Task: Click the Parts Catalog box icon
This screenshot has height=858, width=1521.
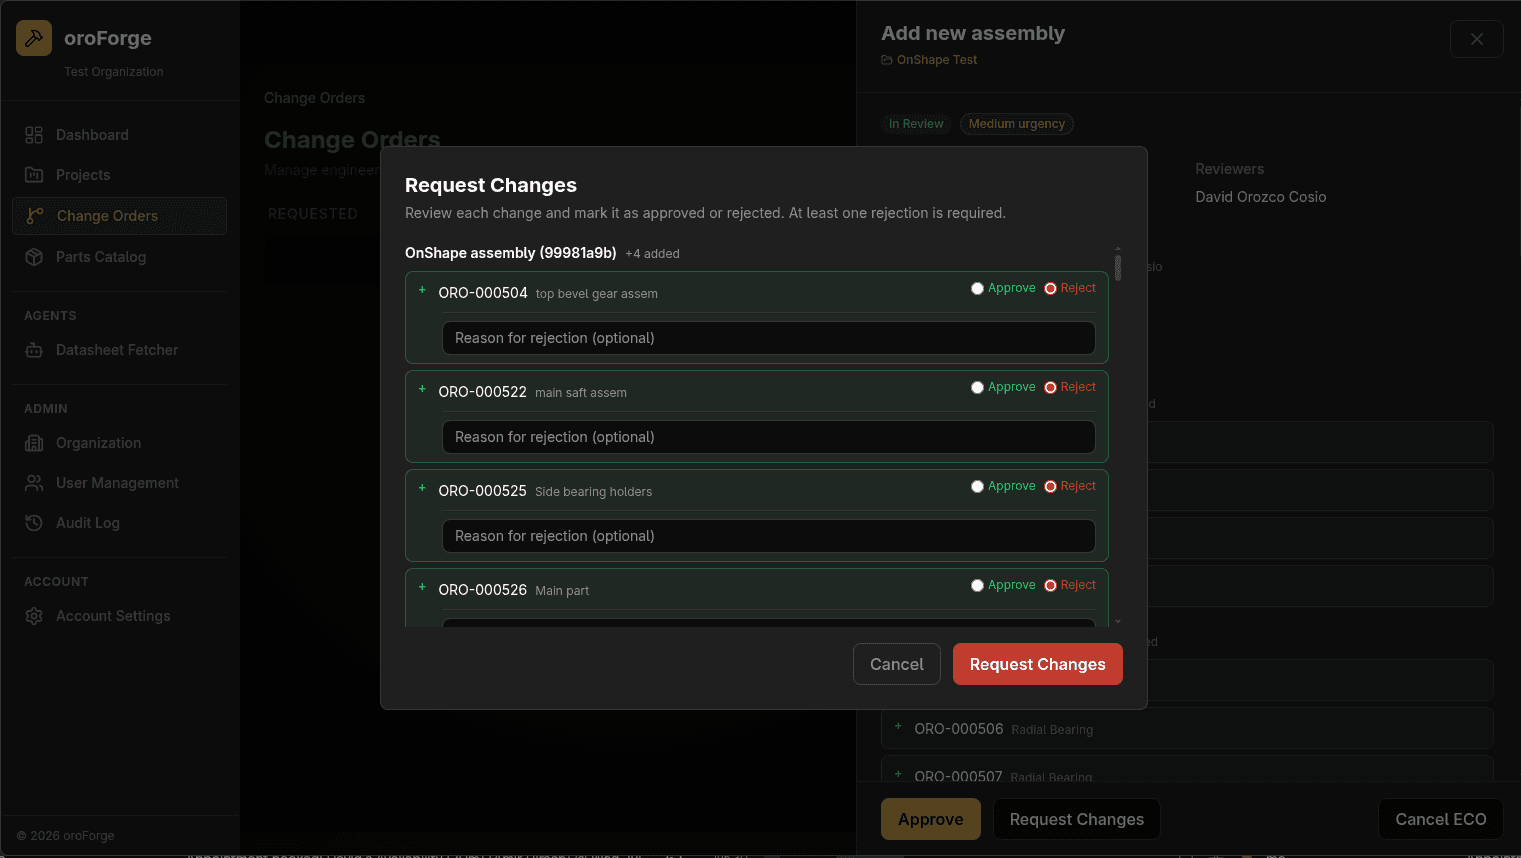Action: pos(34,257)
